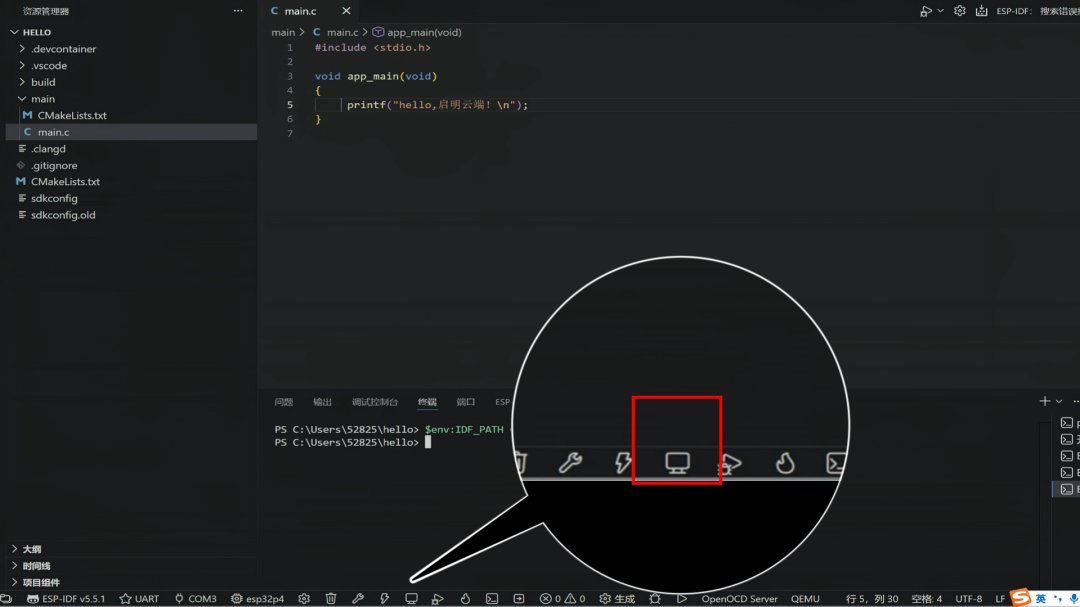
Task: Add new terminal with plus icon
Action: 1045,401
